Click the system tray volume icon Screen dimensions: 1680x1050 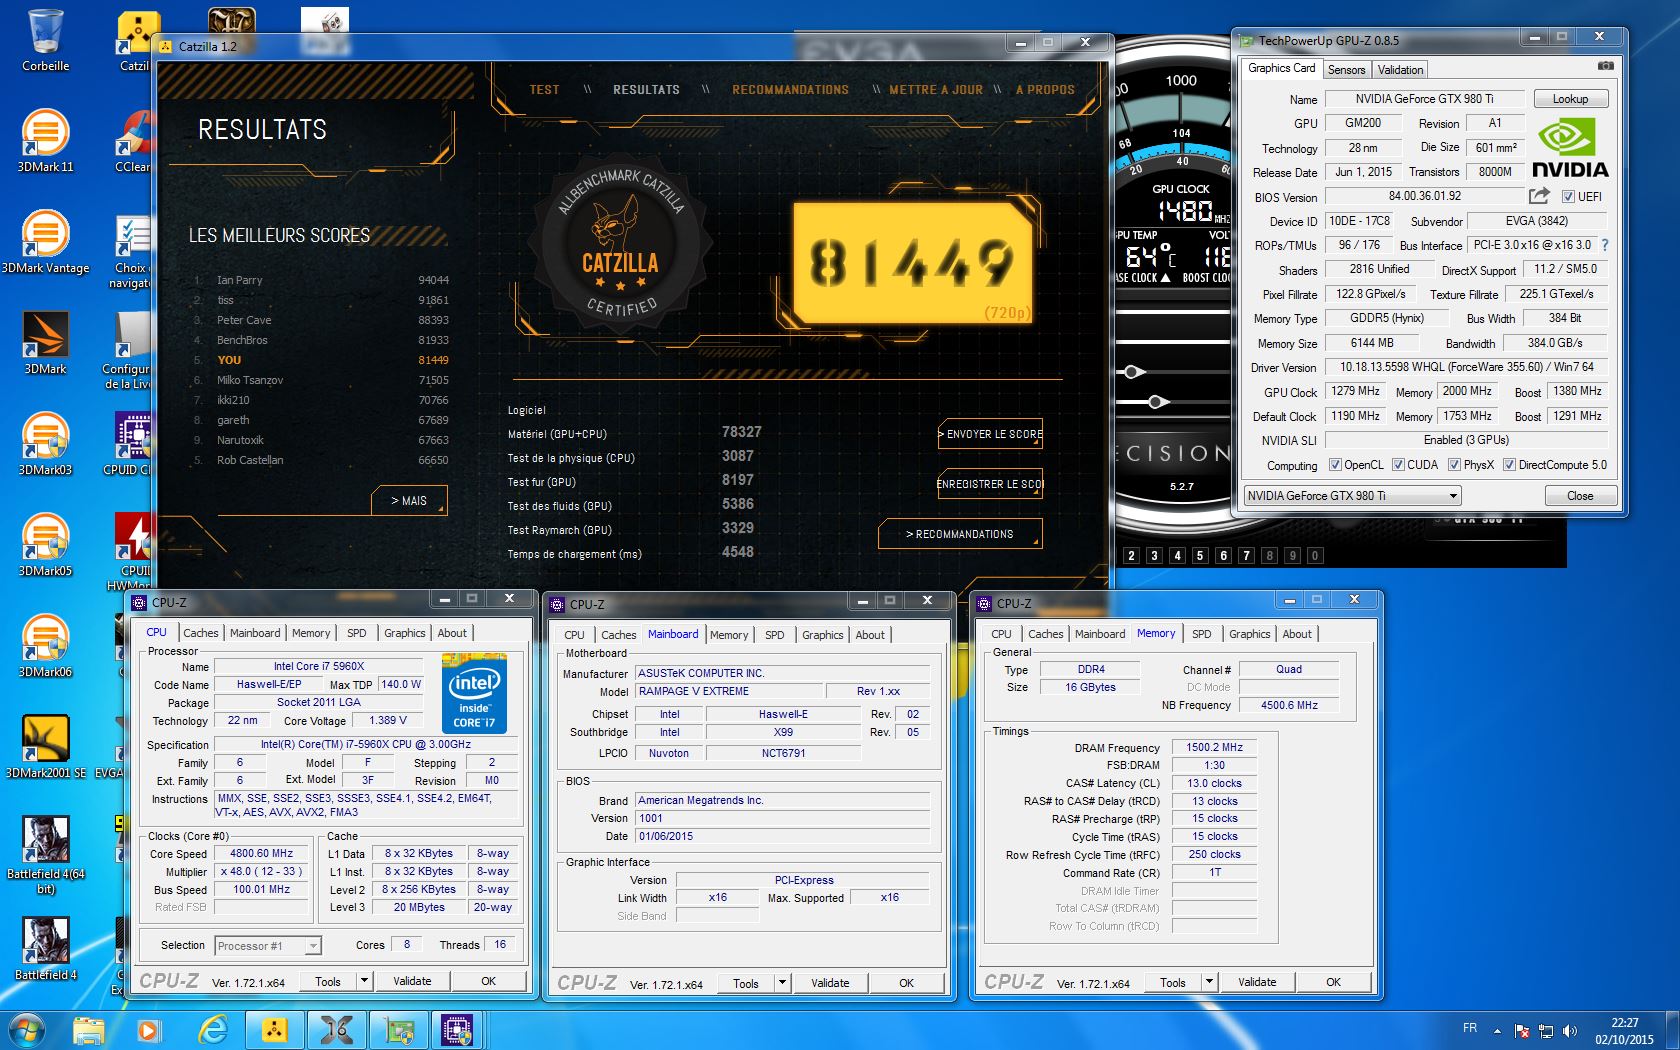pos(1569,1030)
